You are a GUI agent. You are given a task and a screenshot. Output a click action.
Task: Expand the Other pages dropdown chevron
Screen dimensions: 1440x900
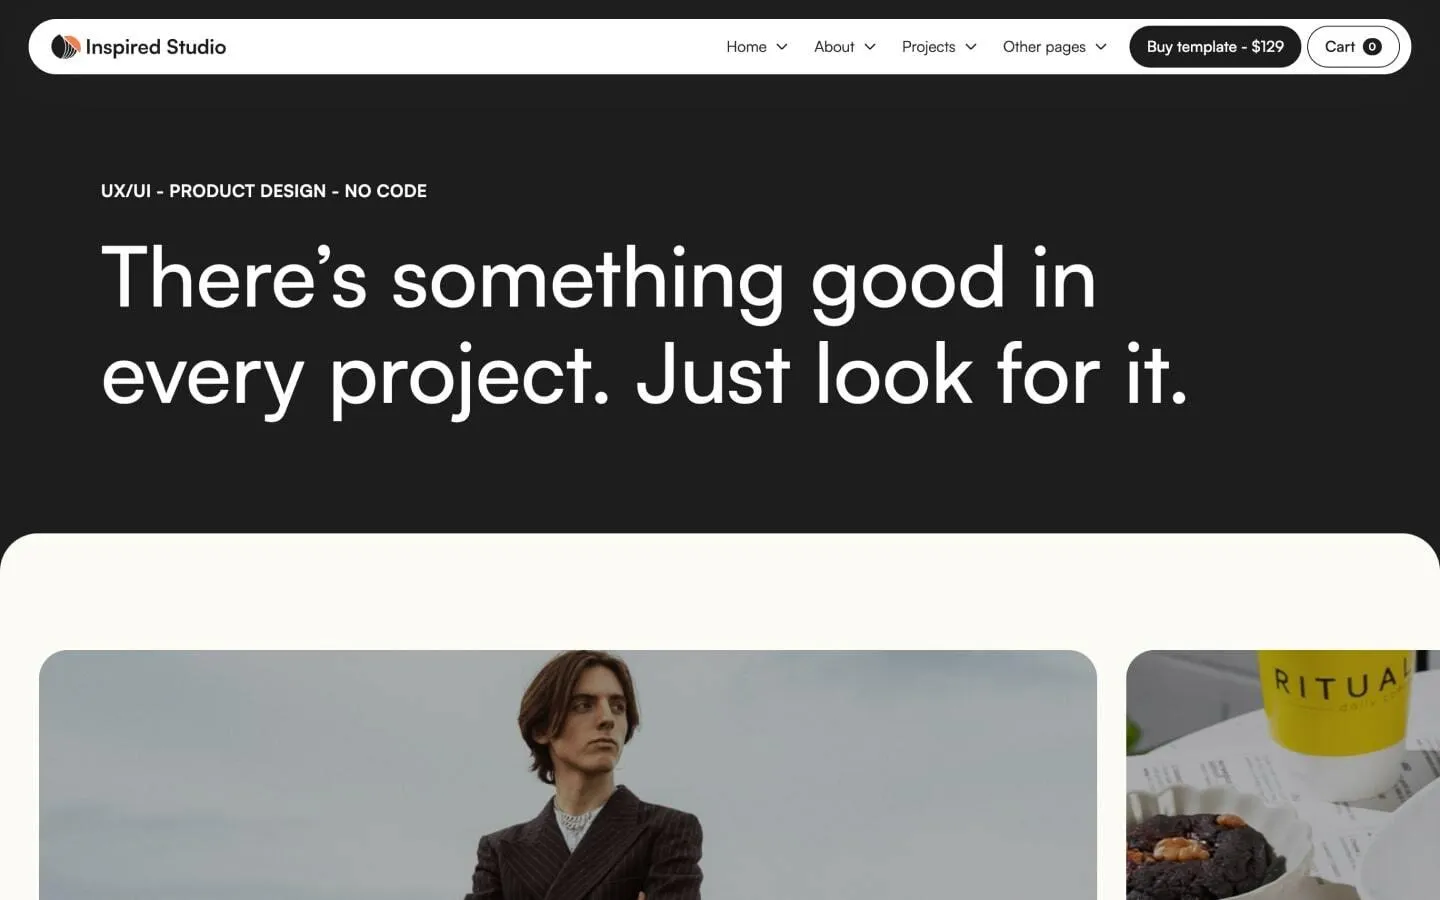point(1101,47)
